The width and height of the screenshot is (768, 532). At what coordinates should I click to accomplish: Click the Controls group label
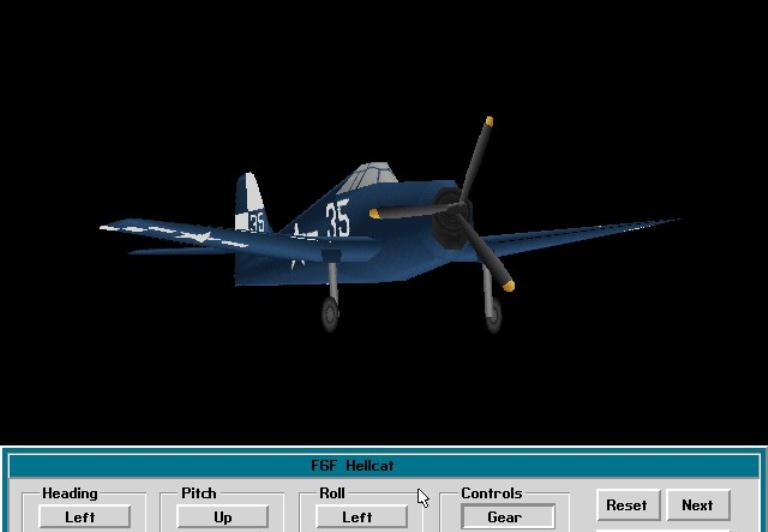[x=491, y=493]
